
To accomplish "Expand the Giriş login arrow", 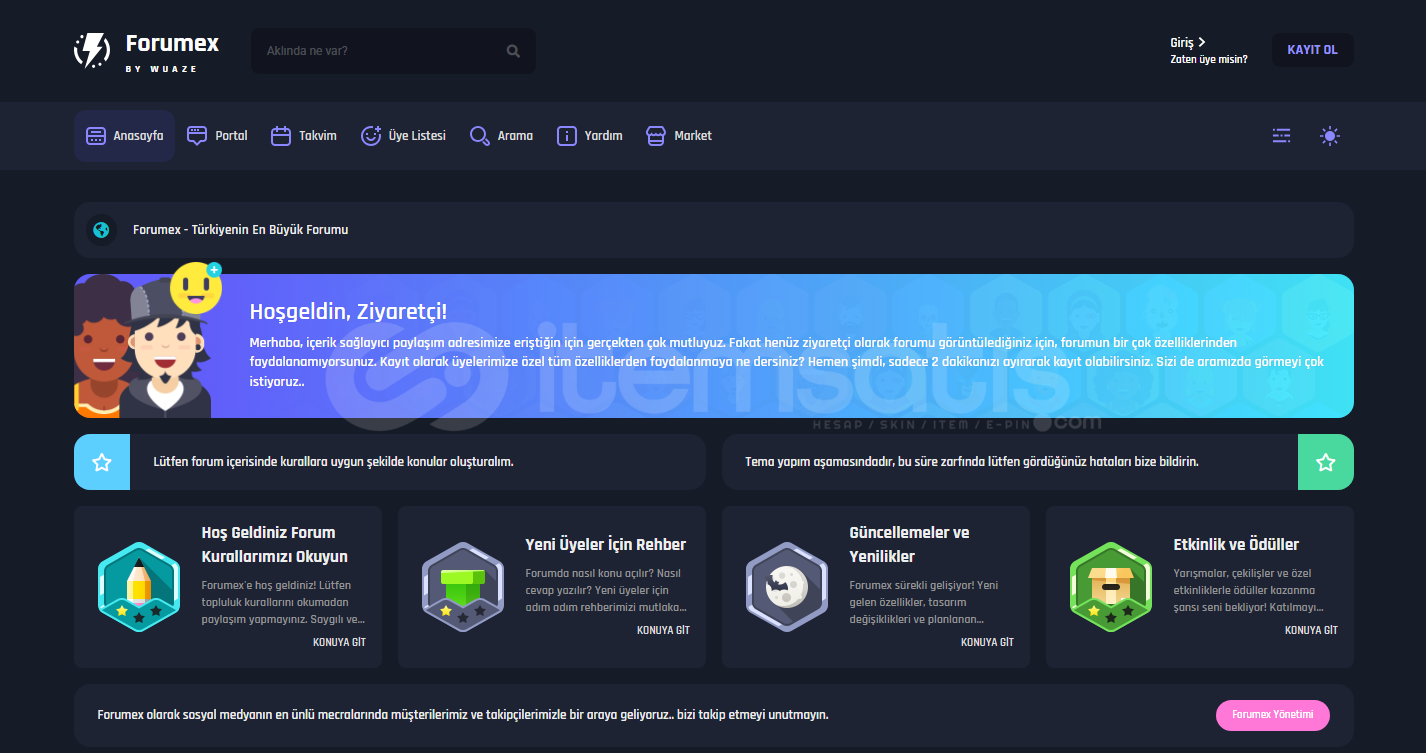I will (x=1201, y=42).
